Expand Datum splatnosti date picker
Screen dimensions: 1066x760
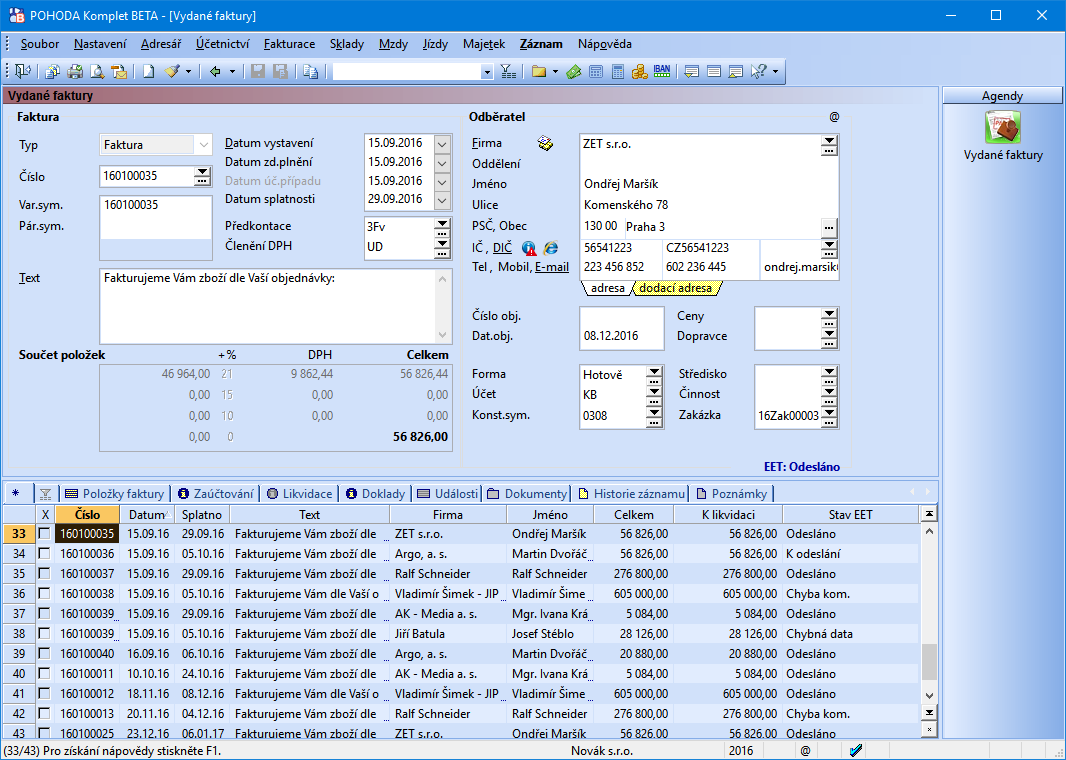442,200
